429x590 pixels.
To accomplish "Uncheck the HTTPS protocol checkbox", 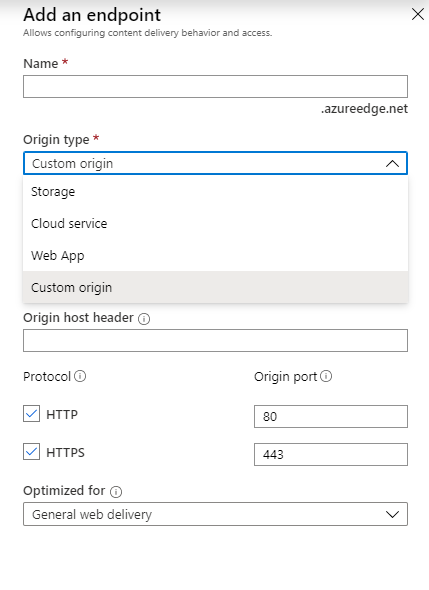I will tap(32, 452).
